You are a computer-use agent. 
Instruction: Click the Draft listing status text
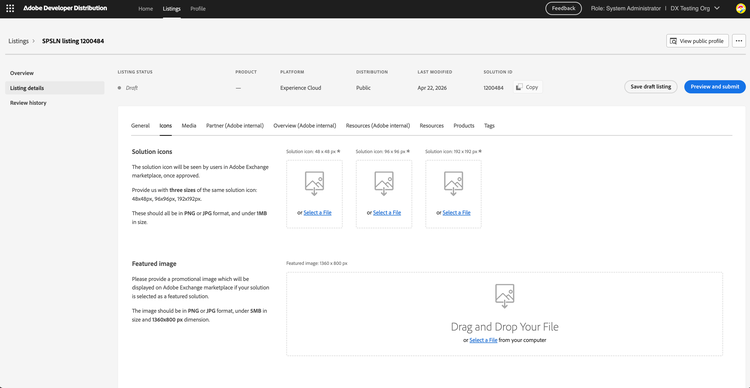(132, 88)
